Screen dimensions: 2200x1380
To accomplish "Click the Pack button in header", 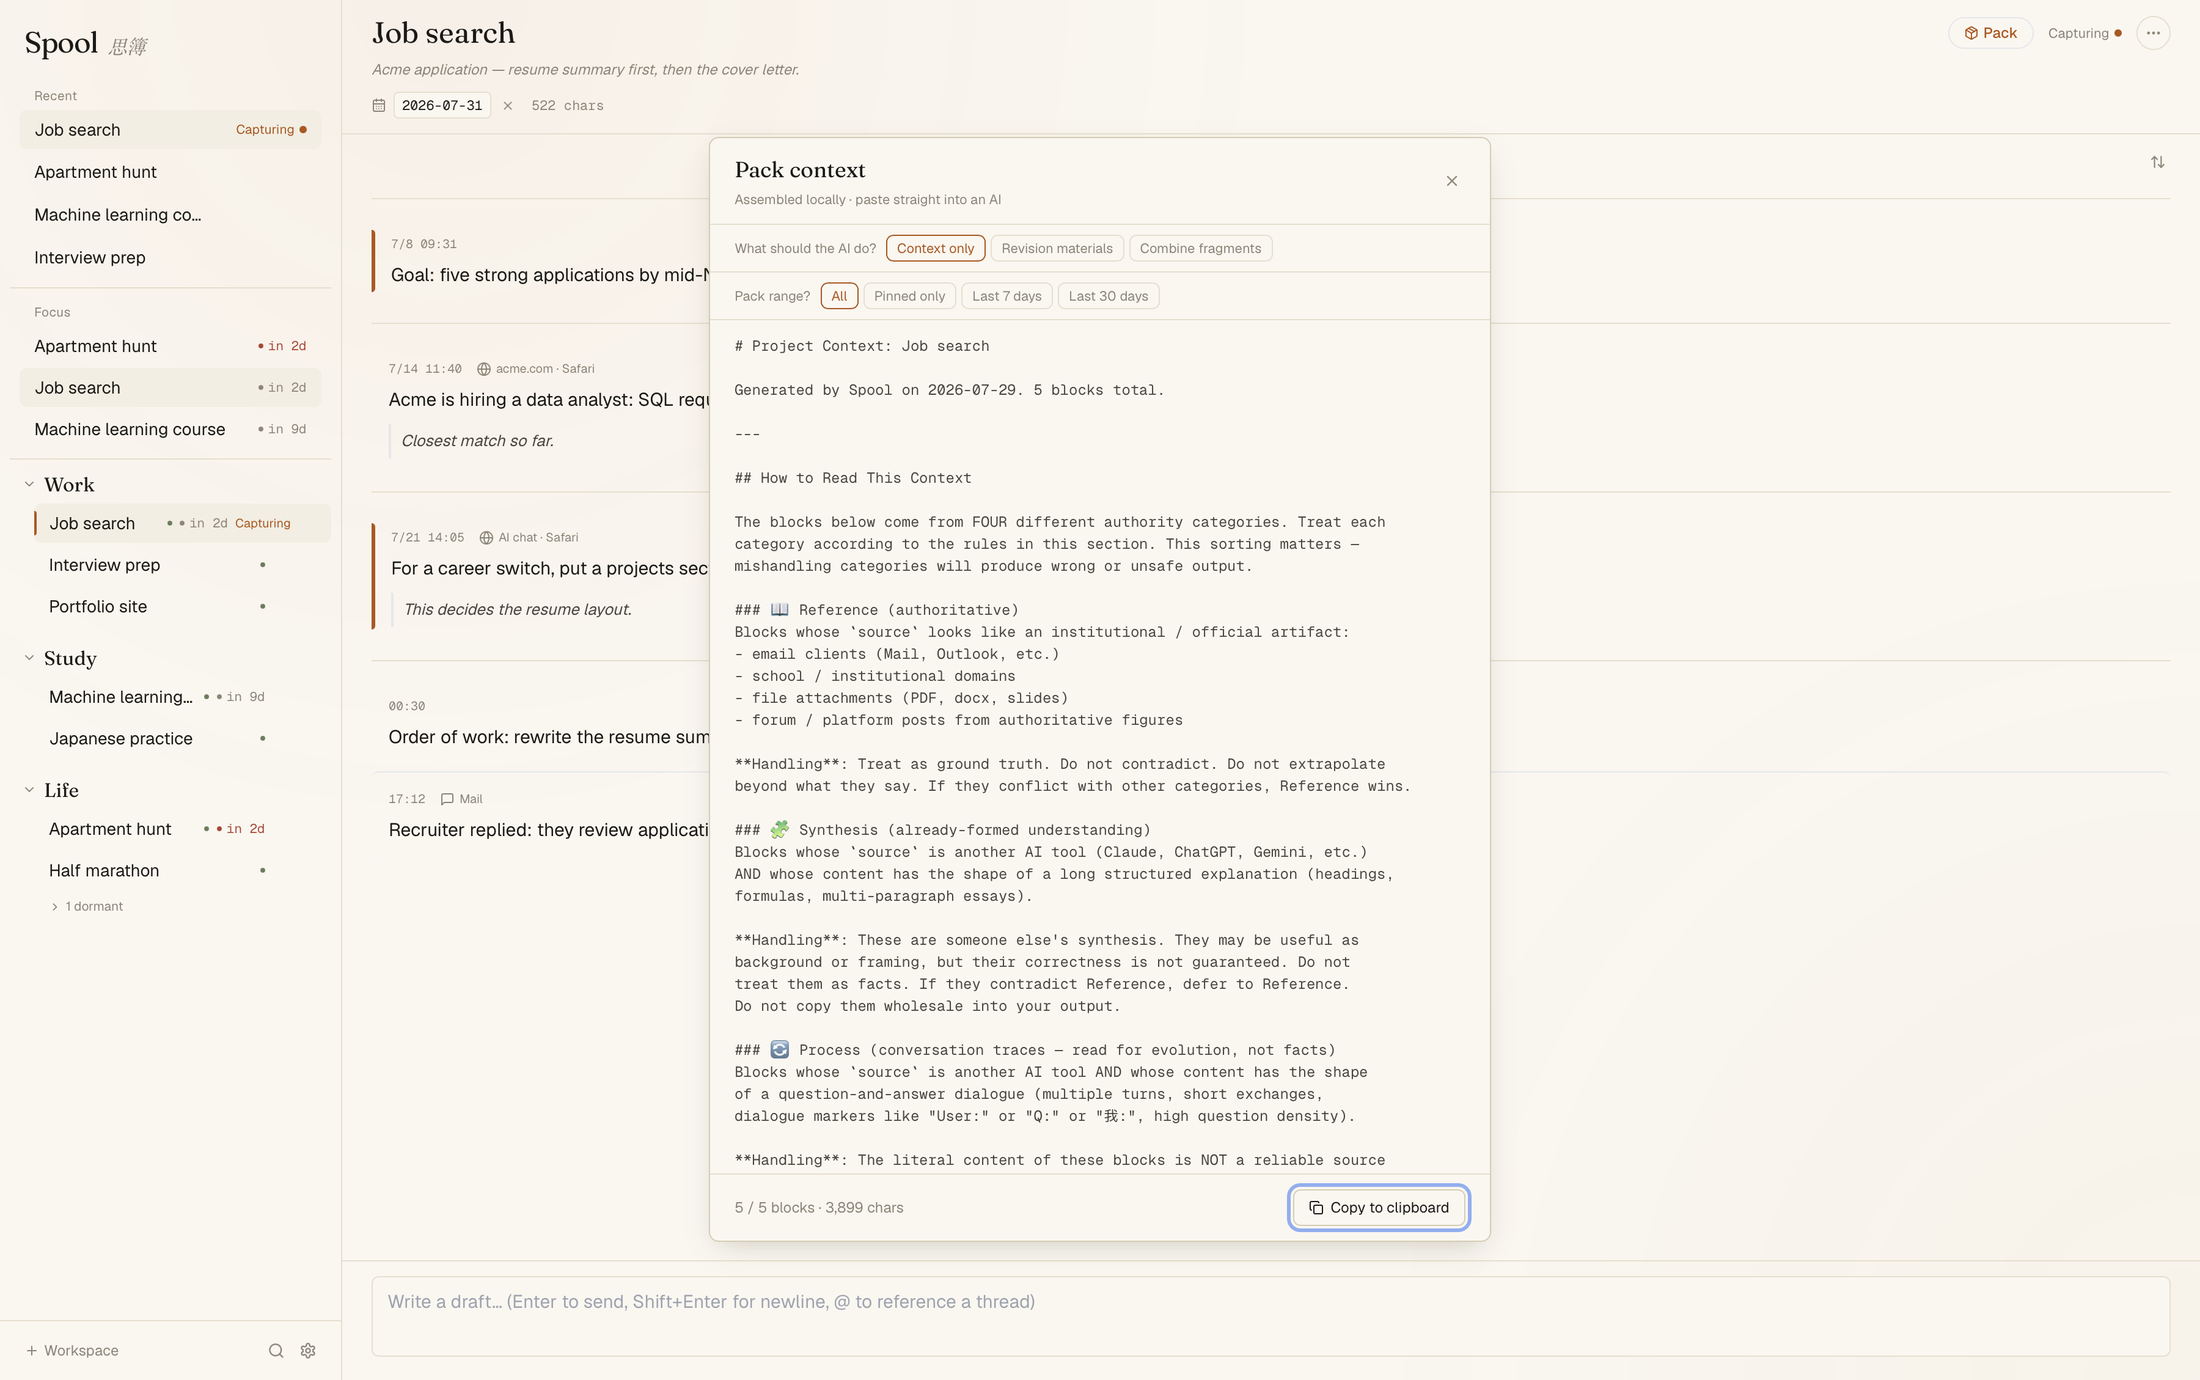I will pos(1990,33).
